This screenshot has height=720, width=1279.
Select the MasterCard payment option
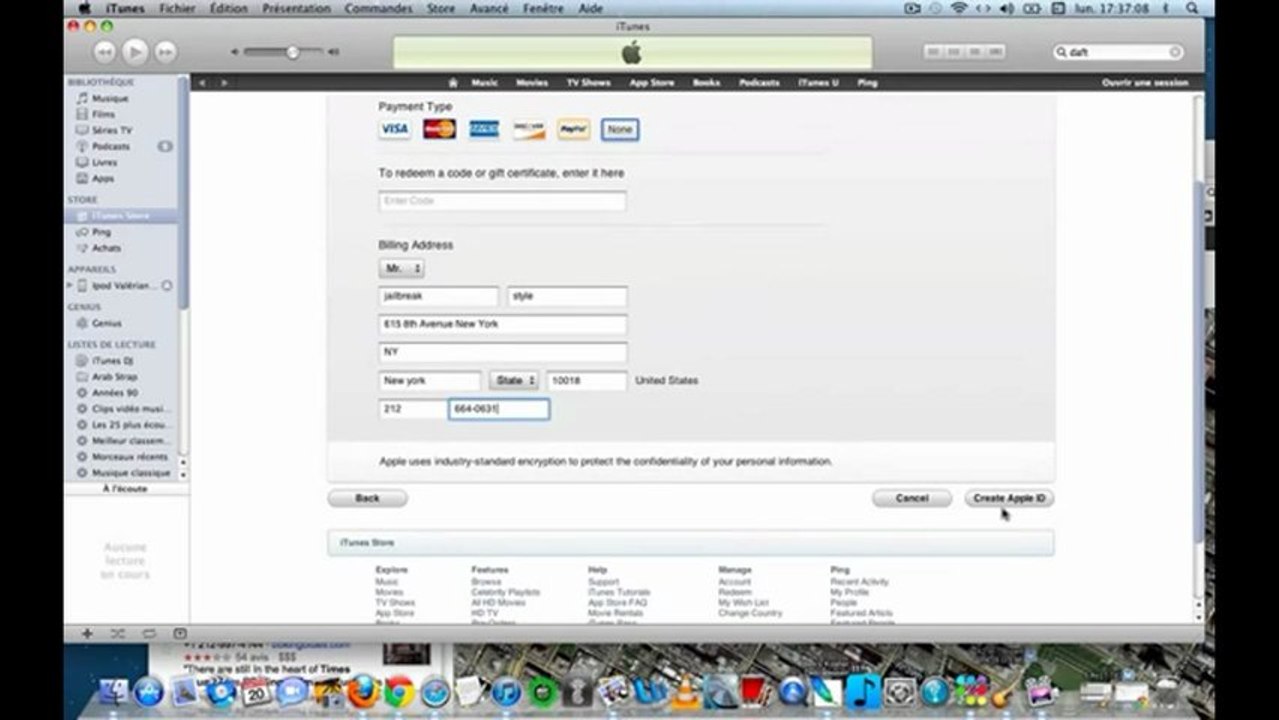439,129
